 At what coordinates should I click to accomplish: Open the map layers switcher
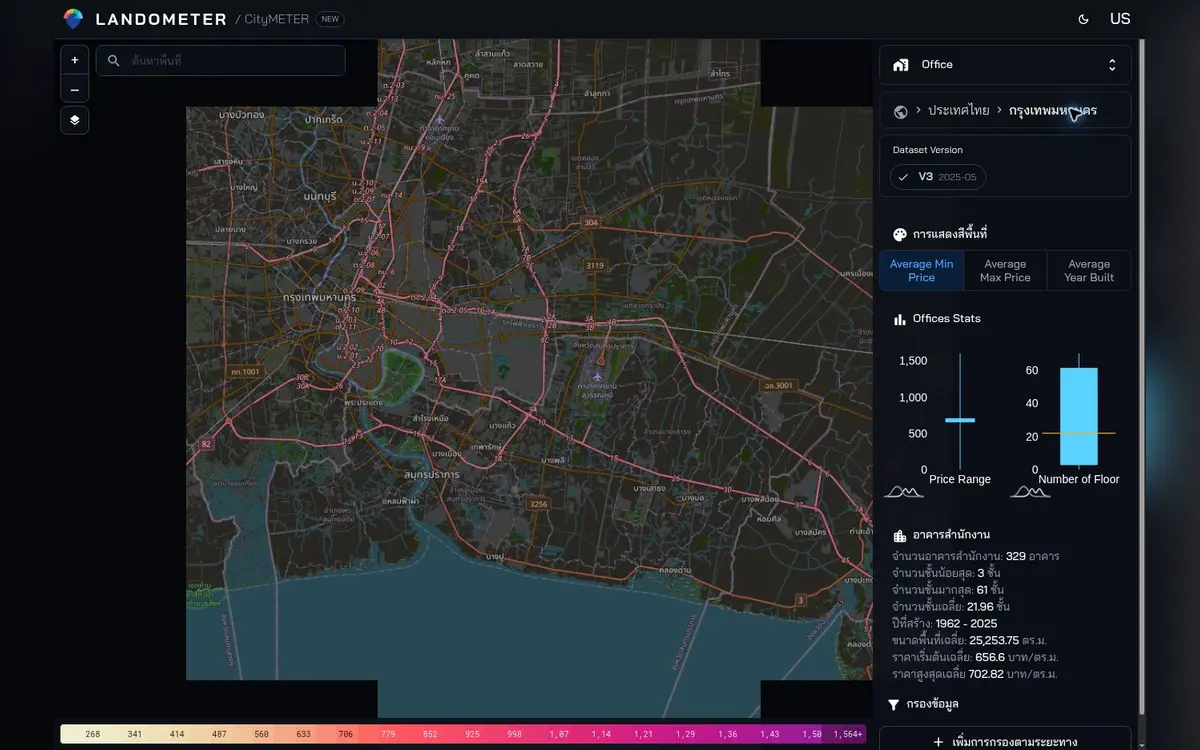[x=75, y=120]
